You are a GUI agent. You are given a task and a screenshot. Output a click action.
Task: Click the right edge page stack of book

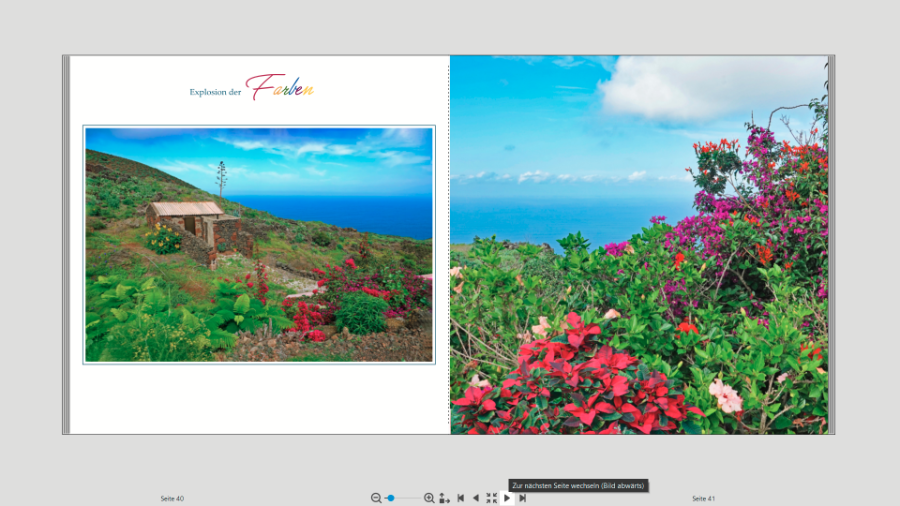831,245
